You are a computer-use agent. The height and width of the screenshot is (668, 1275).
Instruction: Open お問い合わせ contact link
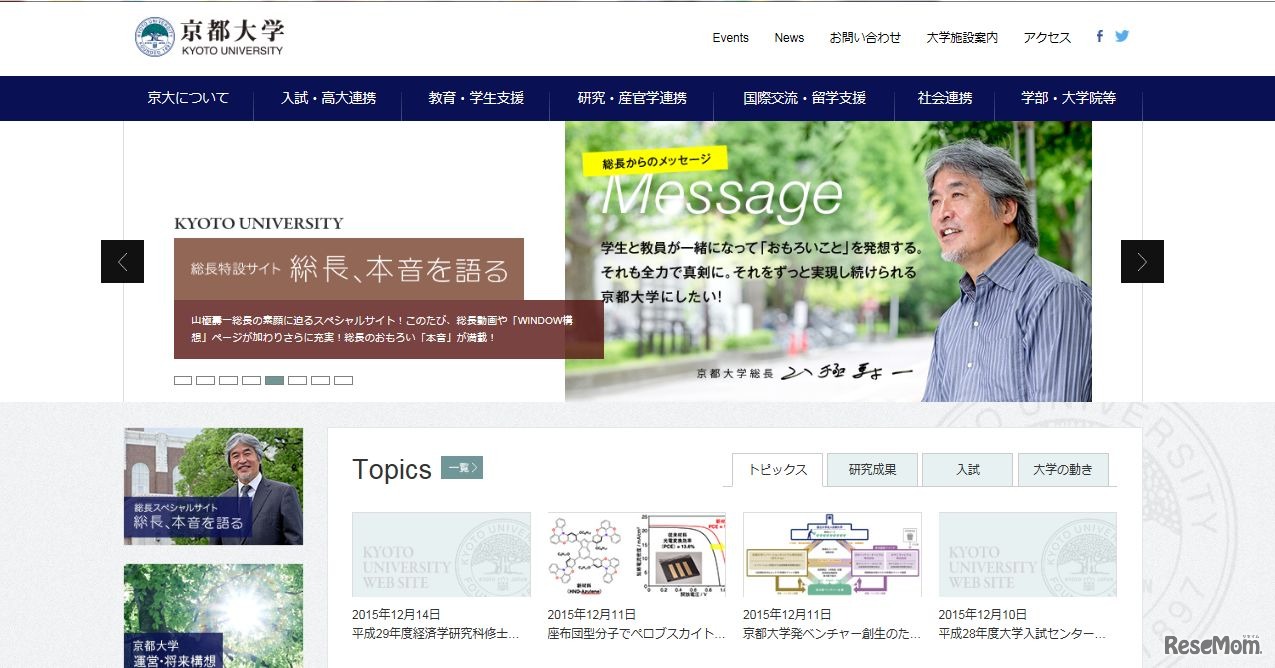click(865, 38)
